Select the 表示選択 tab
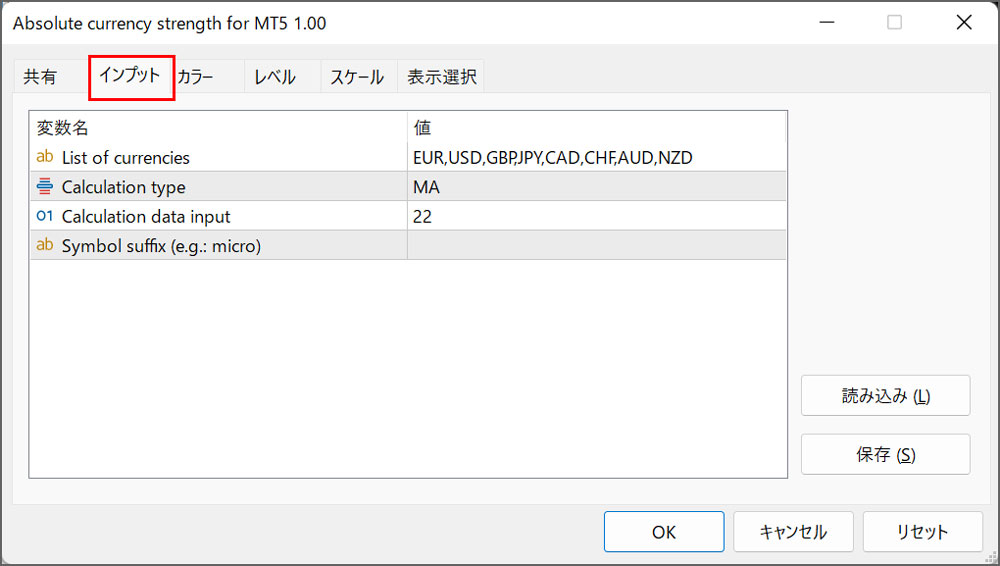 [441, 77]
